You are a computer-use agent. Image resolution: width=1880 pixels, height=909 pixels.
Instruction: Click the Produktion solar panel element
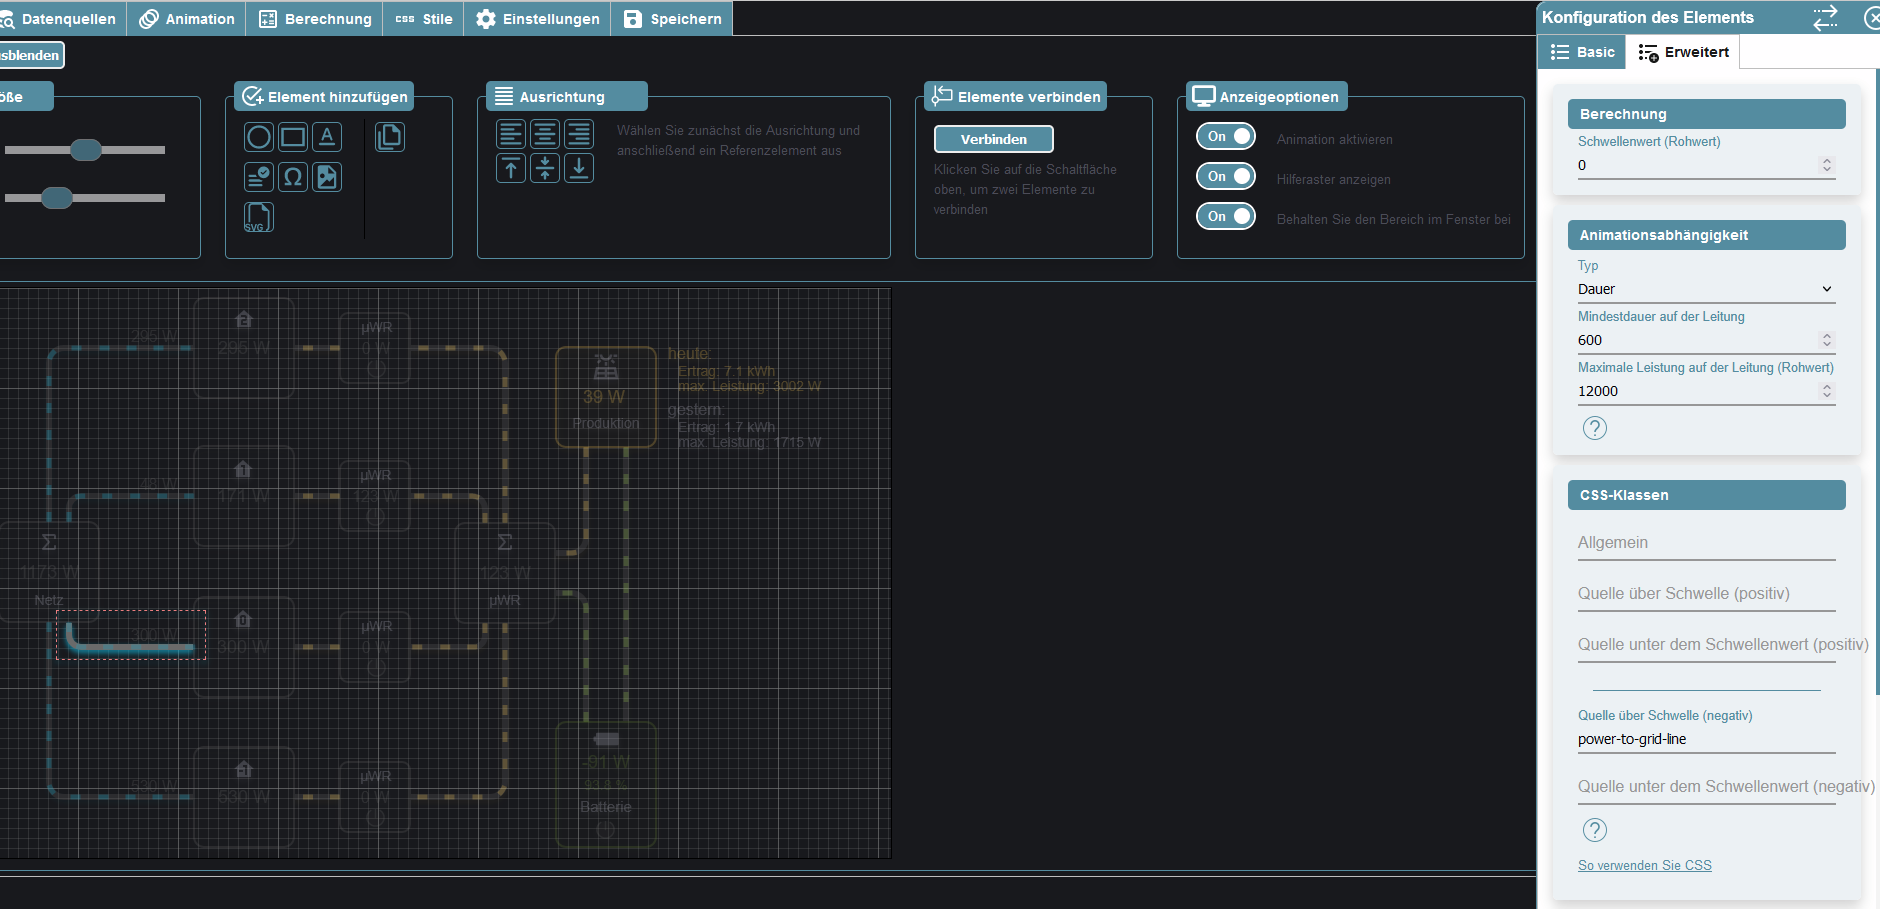coord(606,397)
